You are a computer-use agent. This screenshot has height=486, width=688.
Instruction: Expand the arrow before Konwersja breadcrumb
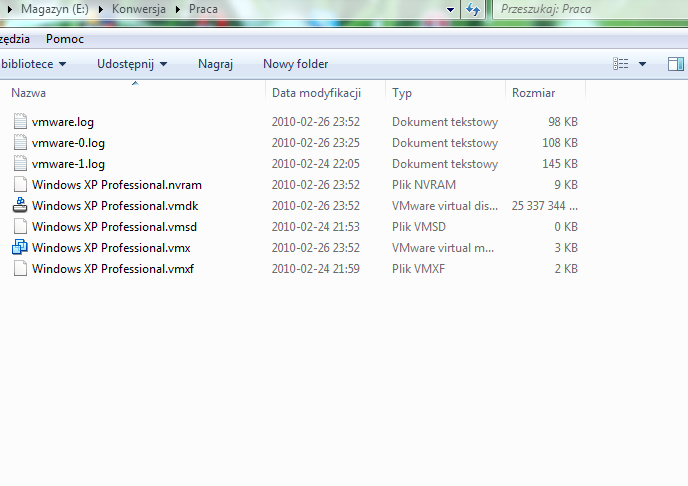(x=100, y=9)
